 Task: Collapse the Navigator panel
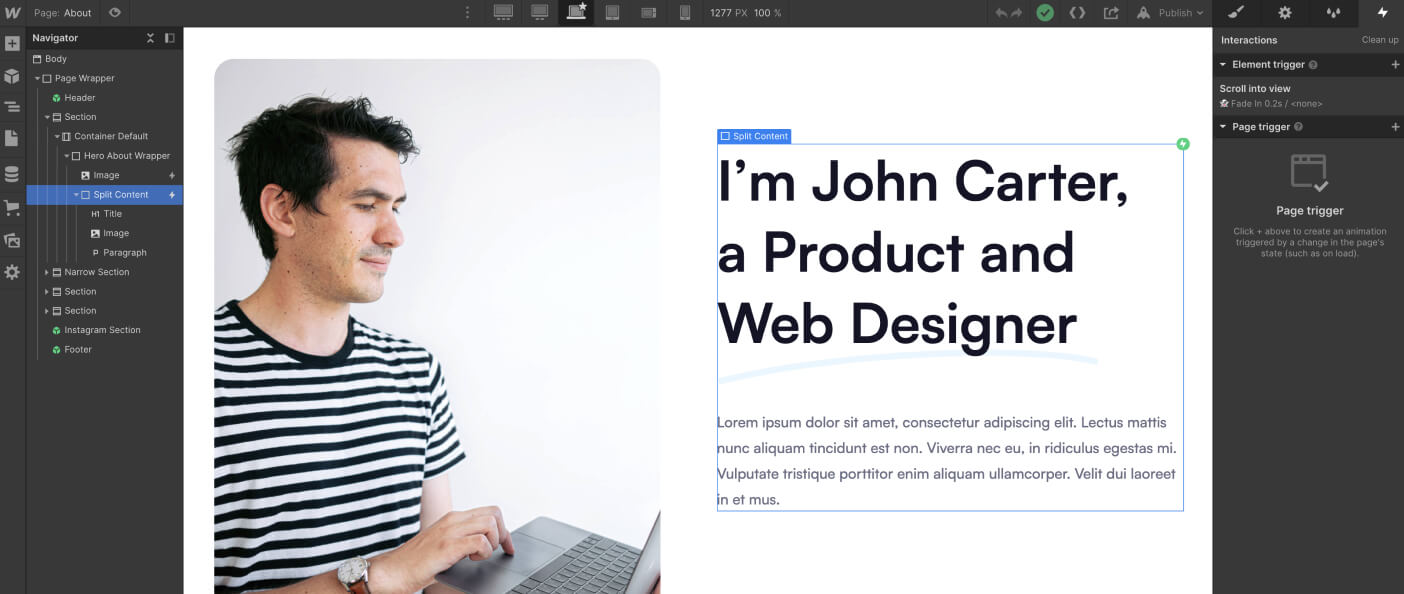pos(150,37)
